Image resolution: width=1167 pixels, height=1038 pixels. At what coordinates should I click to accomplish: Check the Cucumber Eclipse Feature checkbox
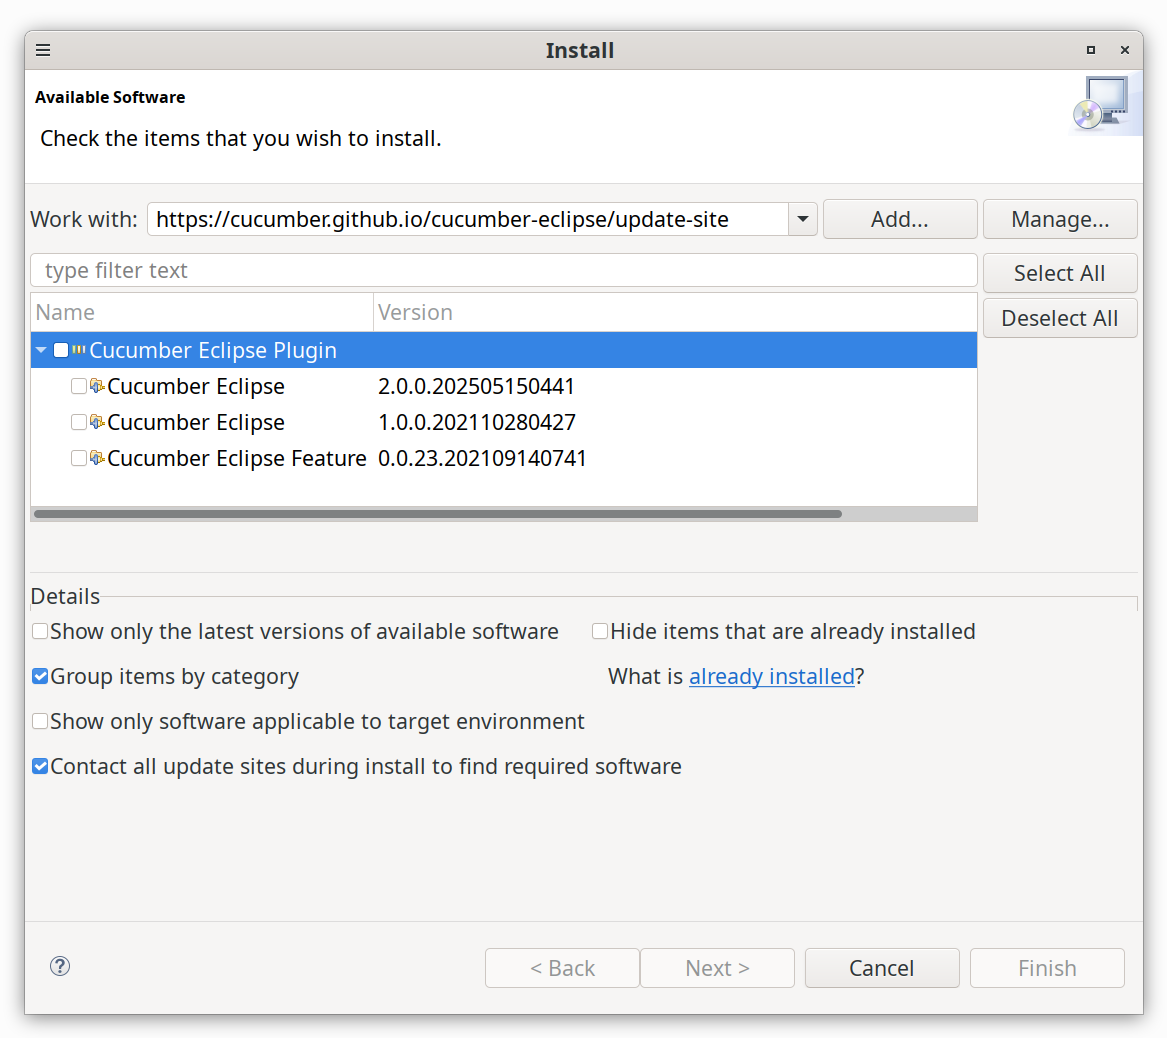point(78,458)
